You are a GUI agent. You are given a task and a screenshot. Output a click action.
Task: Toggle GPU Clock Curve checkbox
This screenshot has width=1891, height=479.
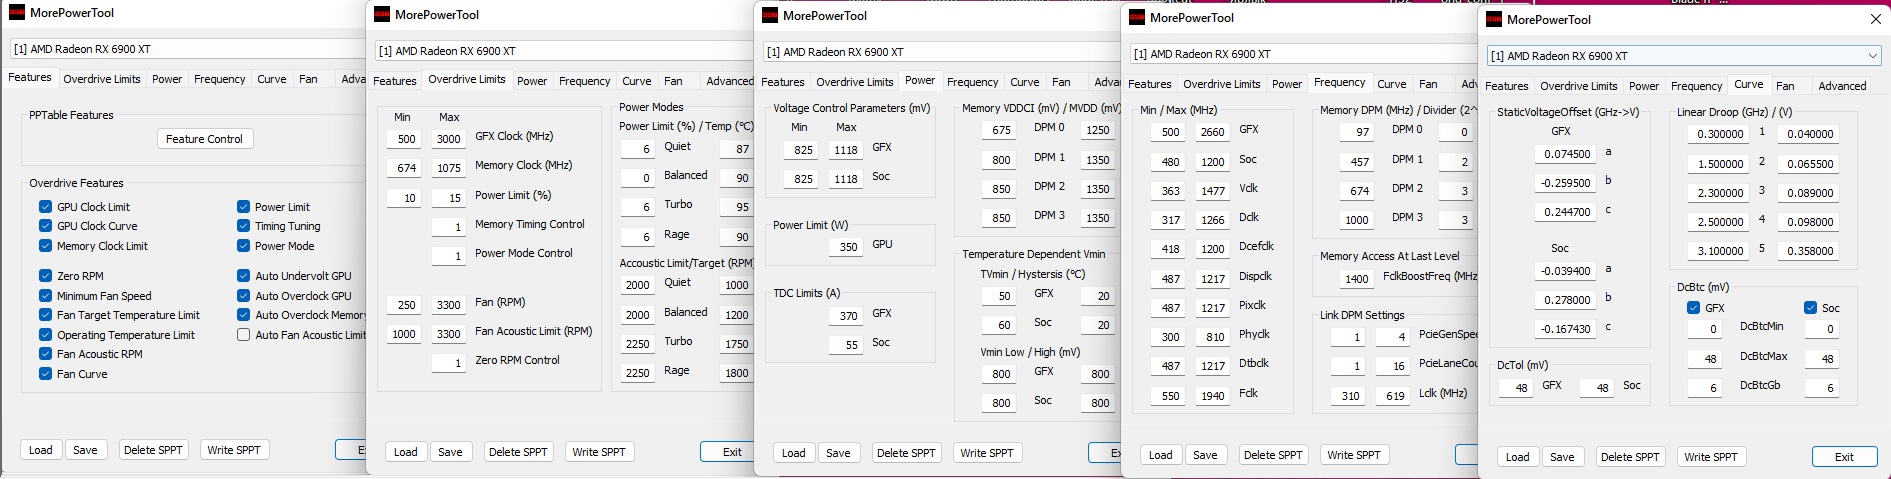tap(45, 226)
